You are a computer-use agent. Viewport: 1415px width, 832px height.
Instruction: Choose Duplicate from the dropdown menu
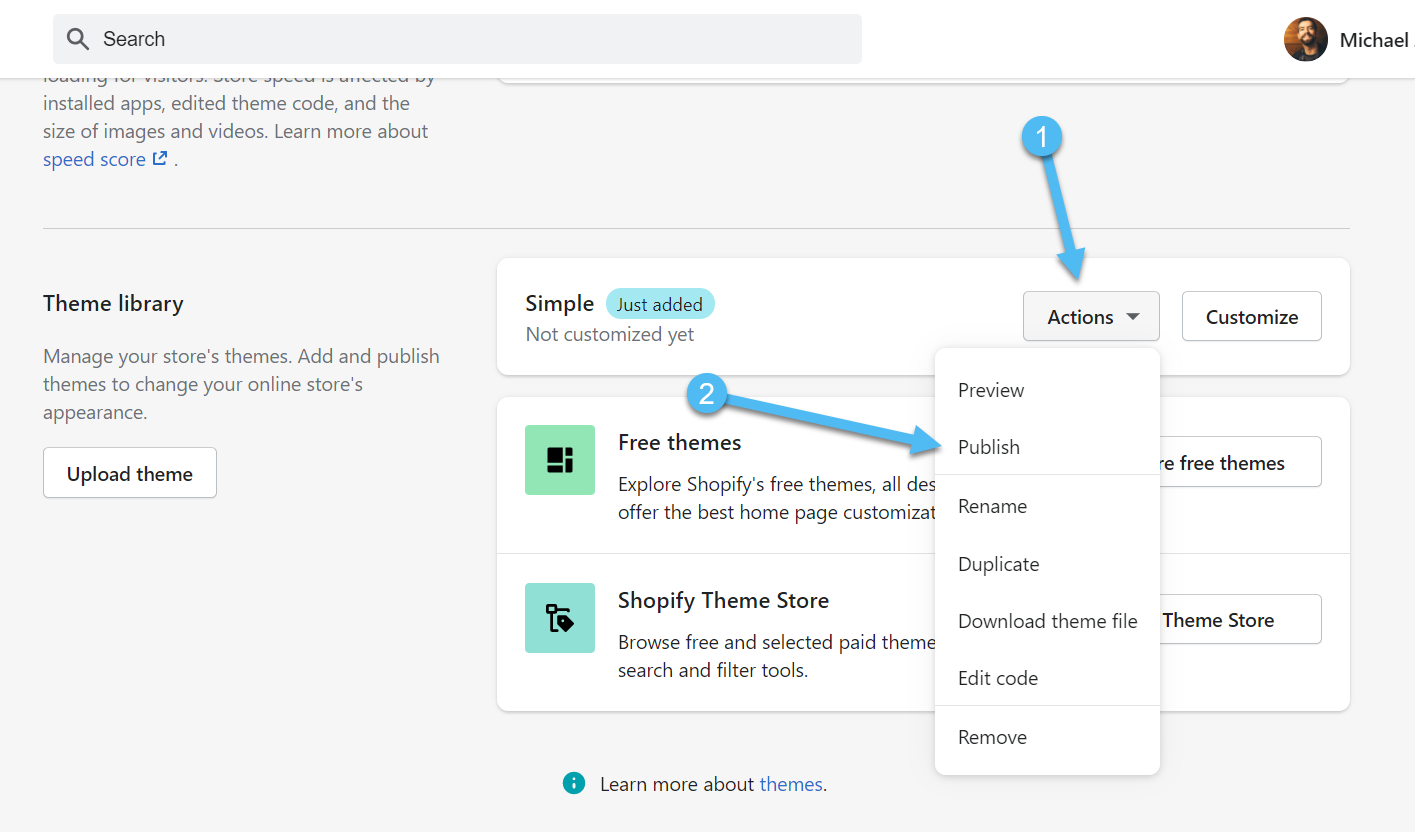[998, 564]
